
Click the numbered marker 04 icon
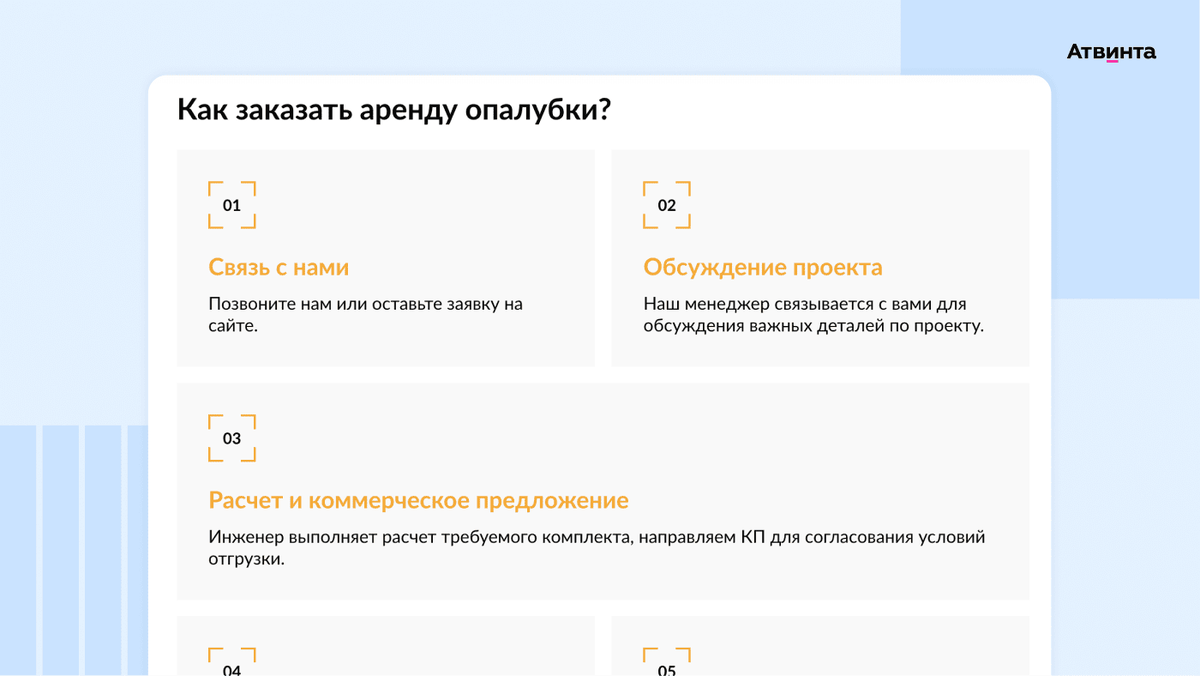[x=232, y=660]
